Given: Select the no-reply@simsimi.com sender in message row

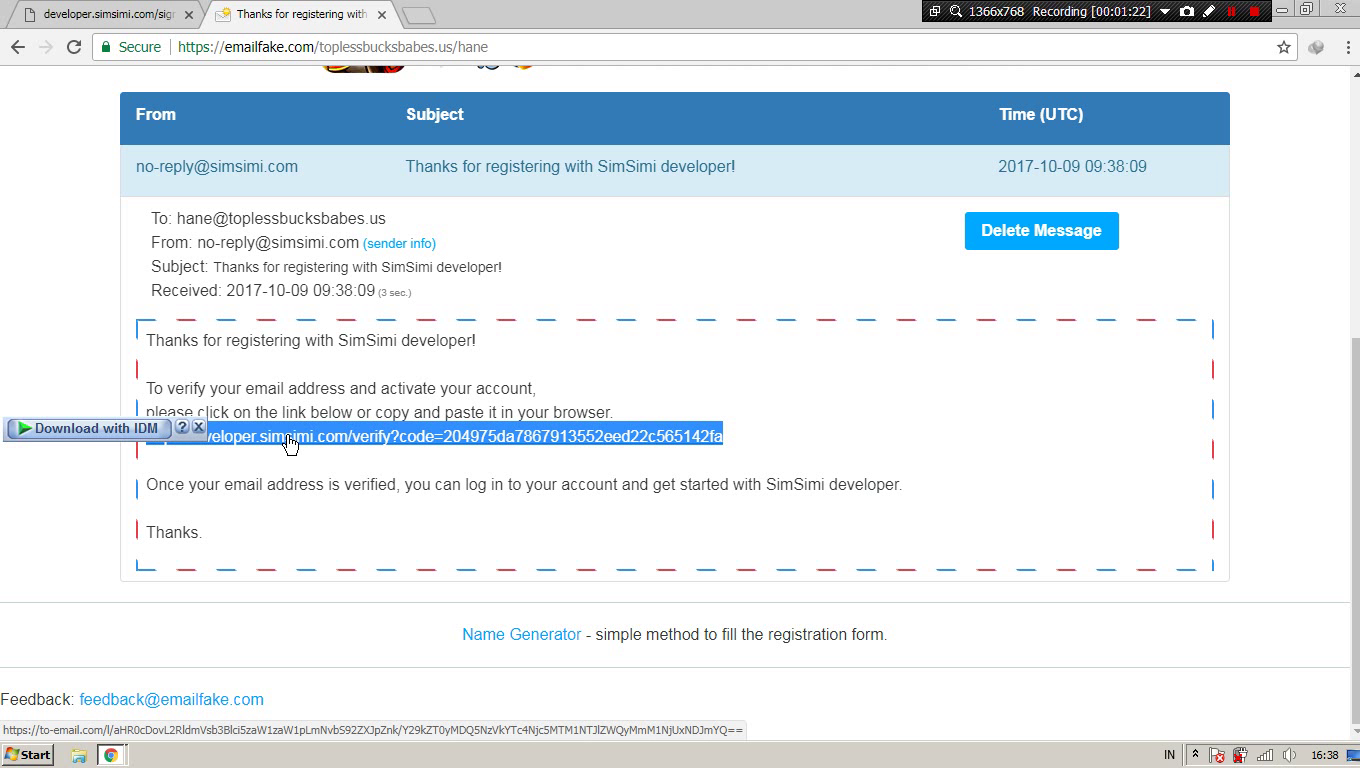Looking at the screenshot, I should pyautogui.click(x=217, y=167).
